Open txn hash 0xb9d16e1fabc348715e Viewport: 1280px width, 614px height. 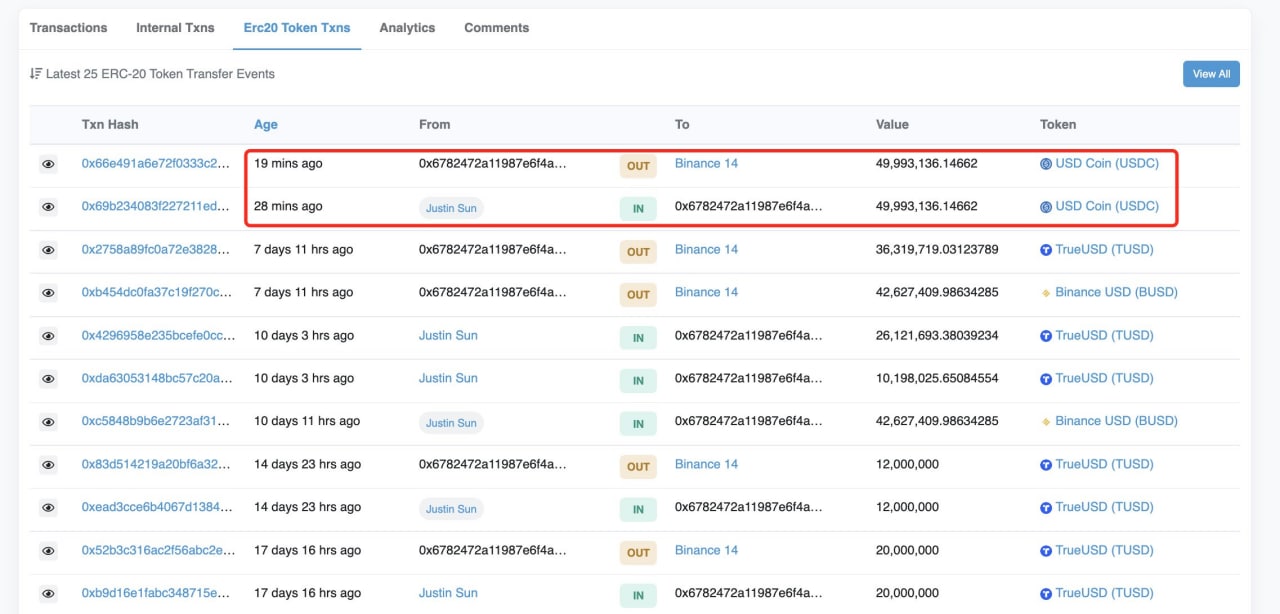tap(157, 593)
